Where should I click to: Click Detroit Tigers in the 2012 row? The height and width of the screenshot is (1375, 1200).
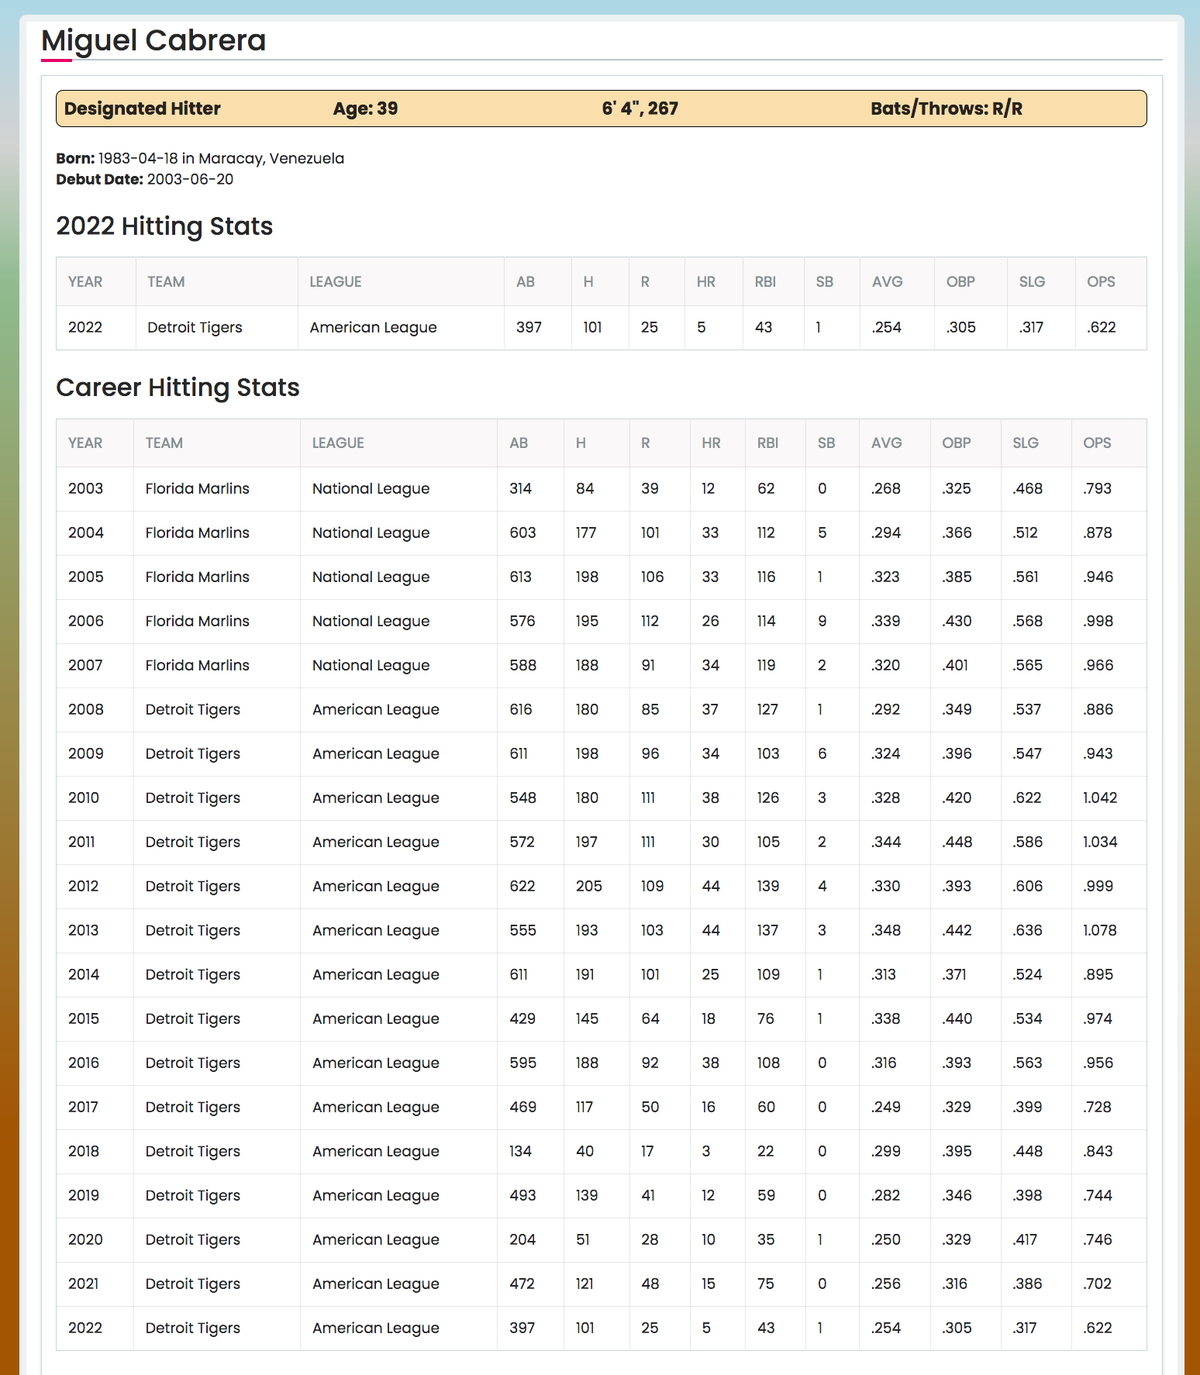[x=192, y=886]
